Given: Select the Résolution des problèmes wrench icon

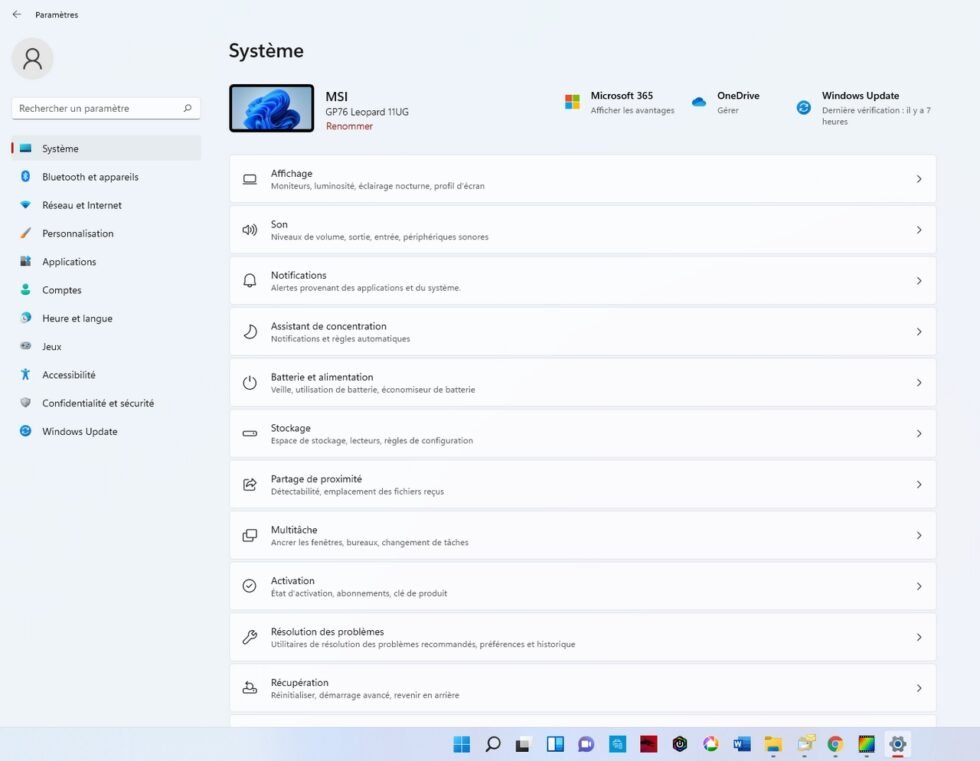Looking at the screenshot, I should [248, 637].
